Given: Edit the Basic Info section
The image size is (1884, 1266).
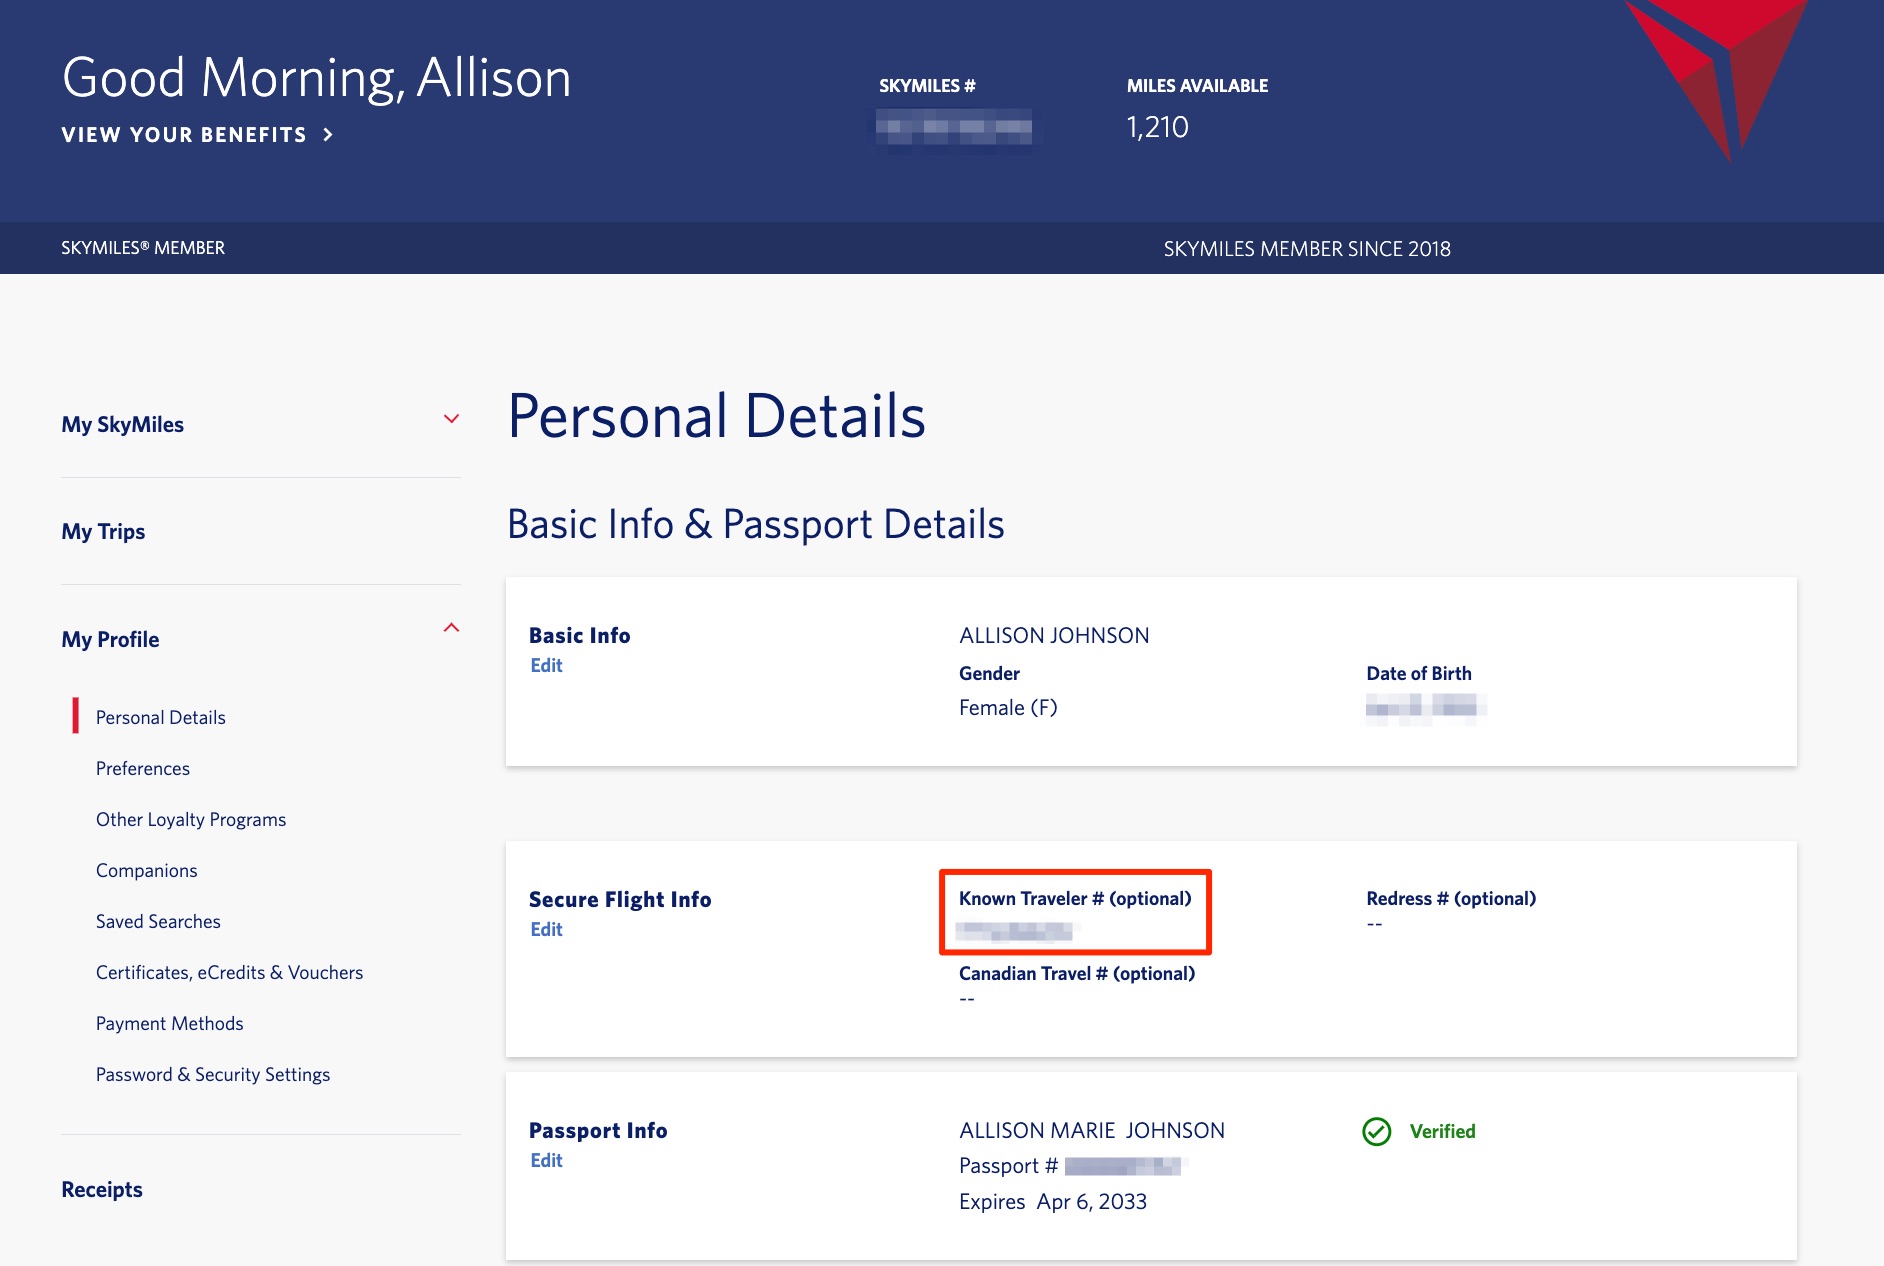Looking at the screenshot, I should tap(546, 664).
